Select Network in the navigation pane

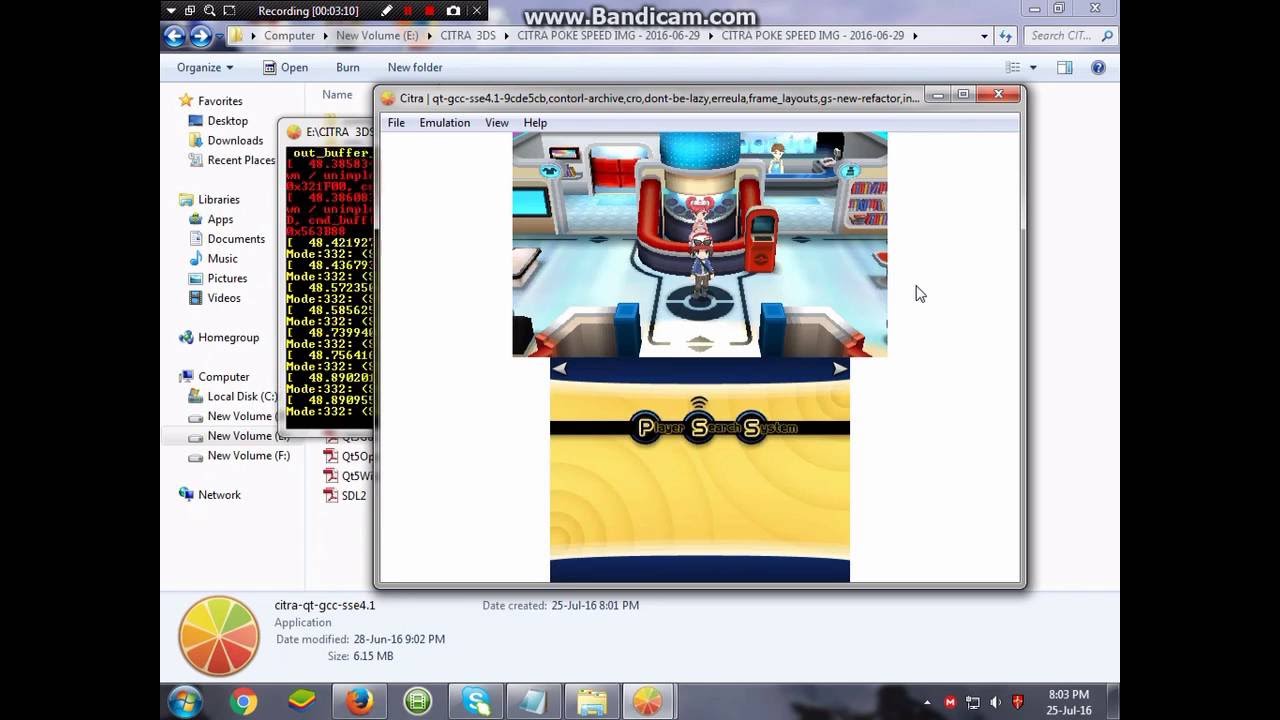(219, 495)
